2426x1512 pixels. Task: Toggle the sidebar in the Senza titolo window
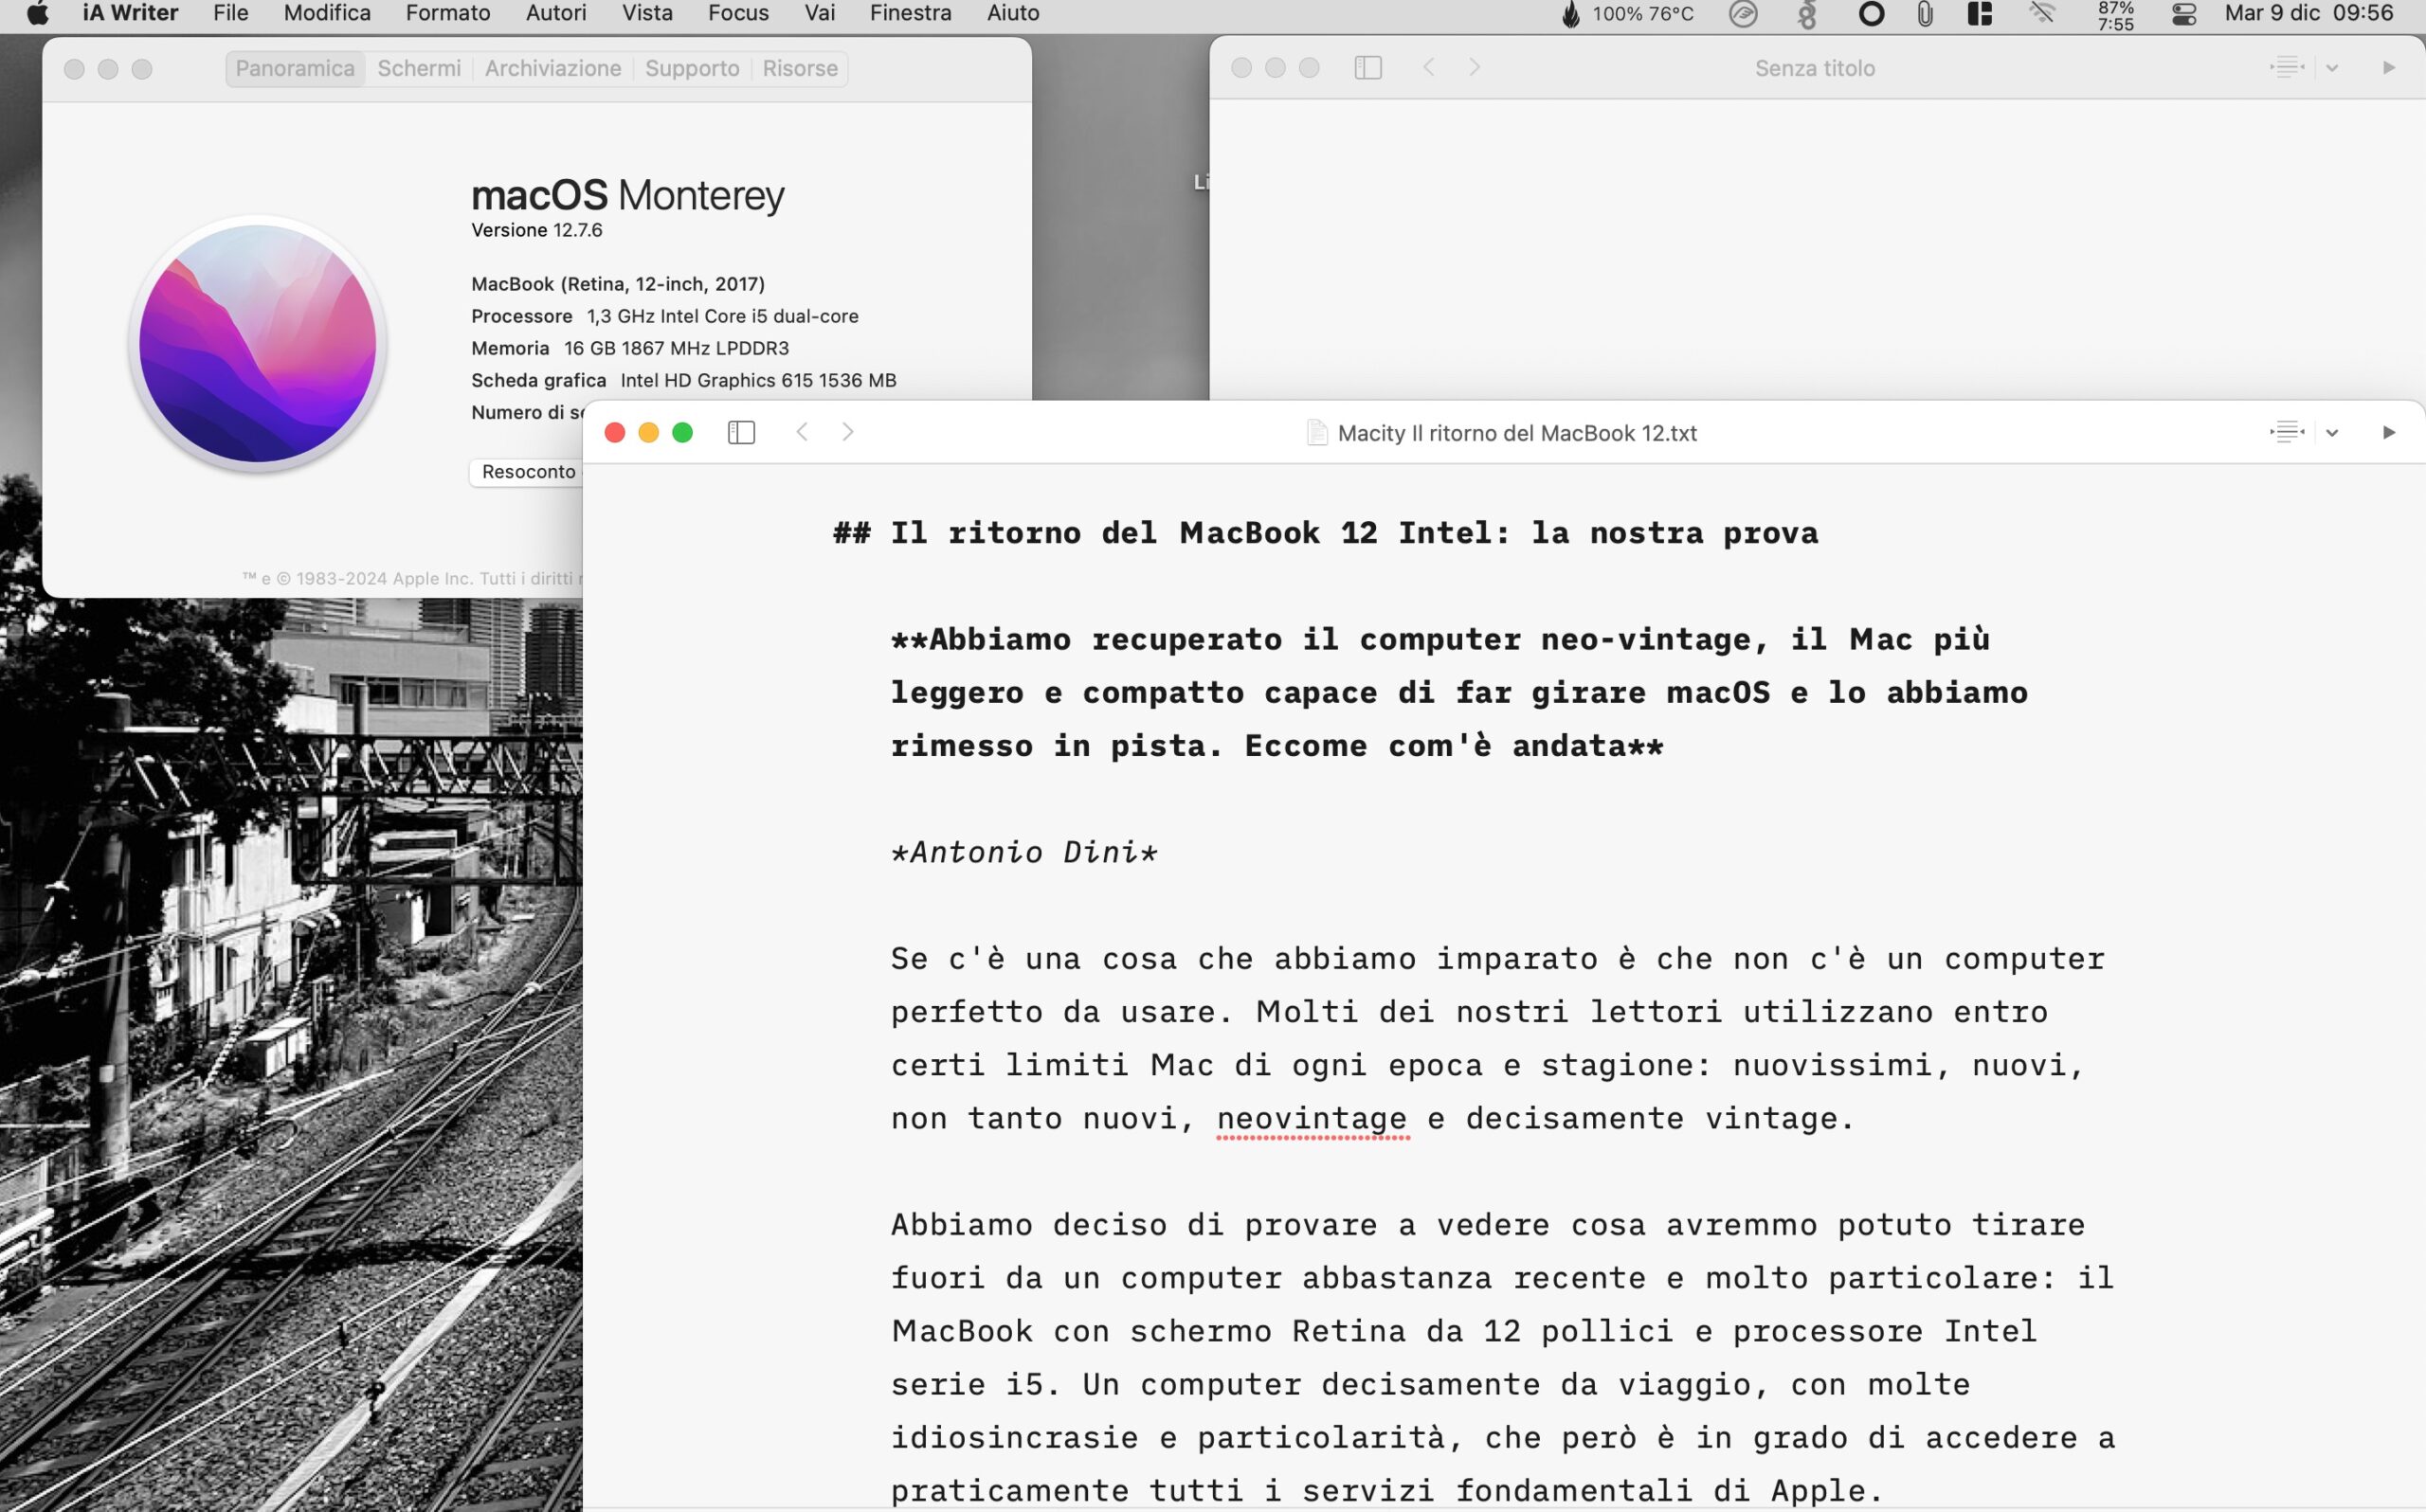tap(1367, 68)
